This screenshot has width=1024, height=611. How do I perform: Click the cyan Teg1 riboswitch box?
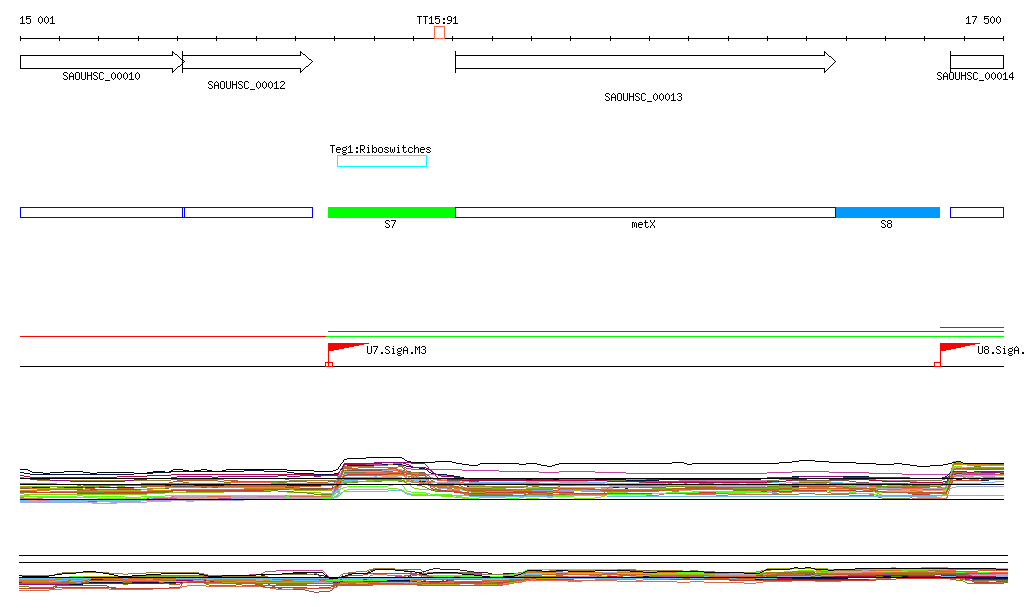pos(382,161)
